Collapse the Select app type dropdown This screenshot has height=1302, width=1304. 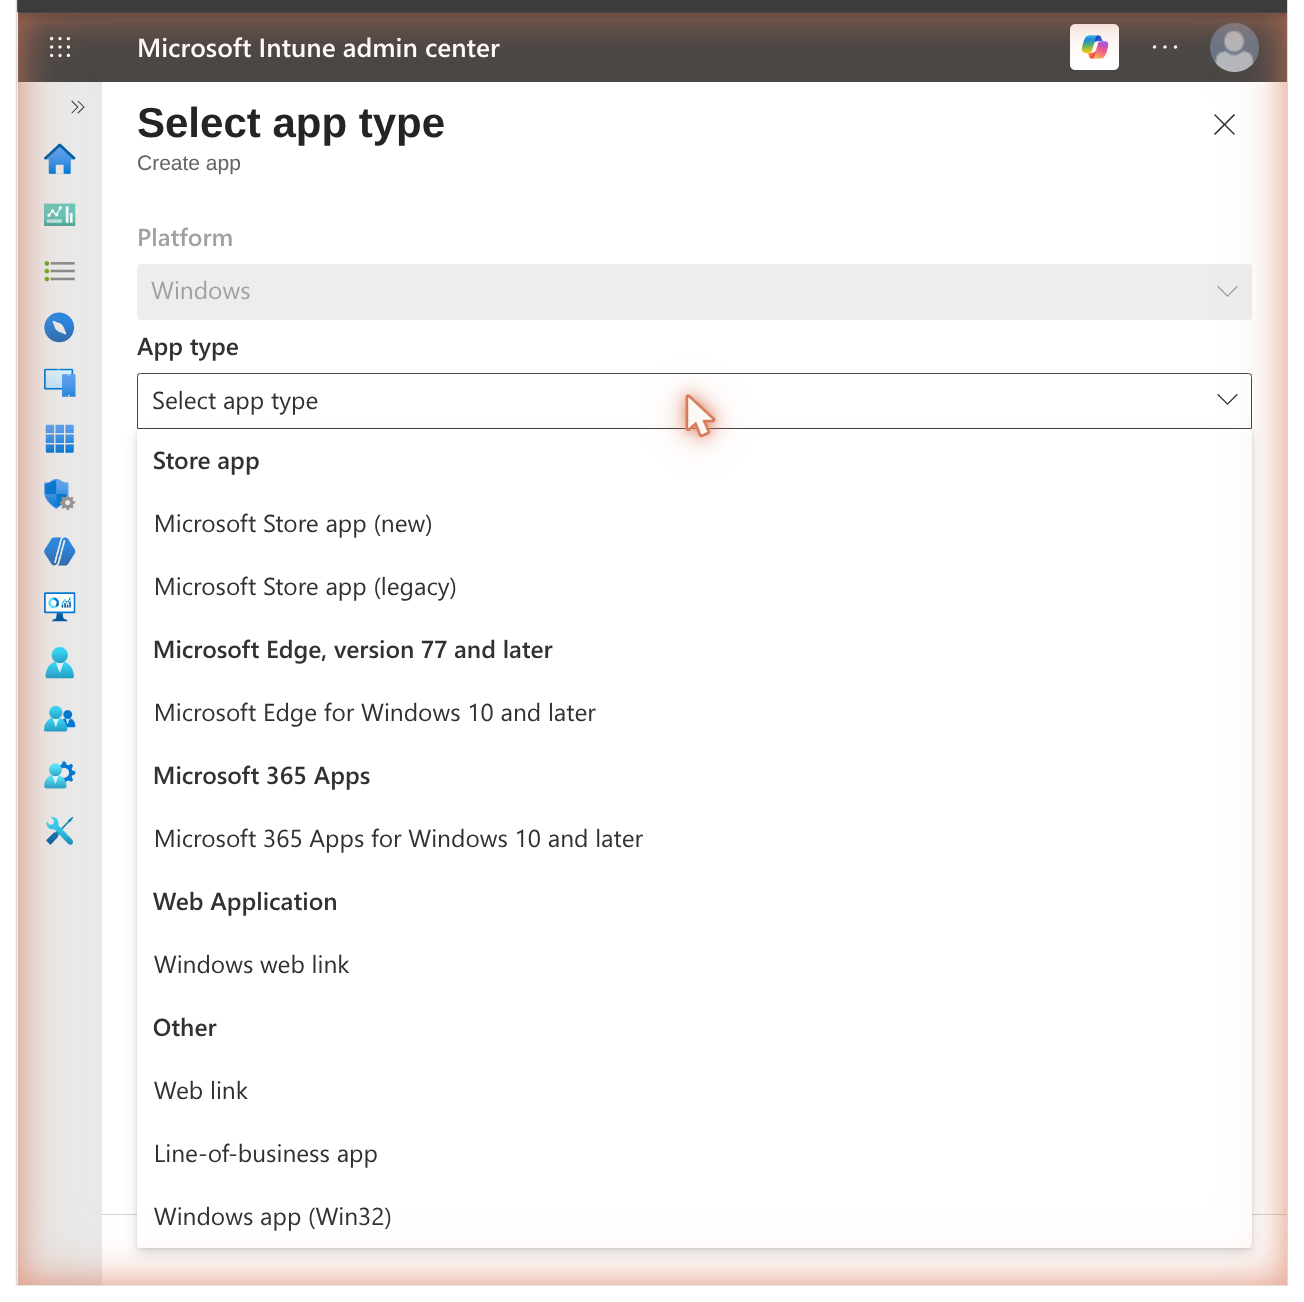pyautogui.click(x=694, y=401)
